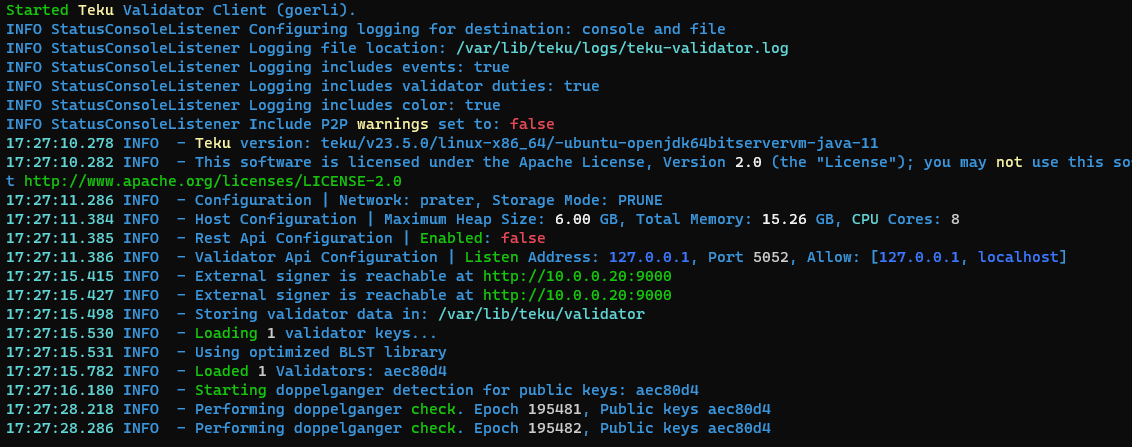This screenshot has height=447, width=1132.
Task: Click external signer URL on 17:27:15.427 line
Action: (577, 295)
